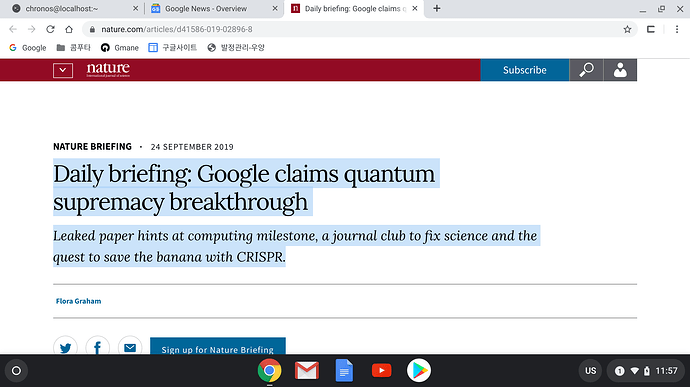This screenshot has height=387, width=690.
Task: Click the article headline text
Action: tap(244, 188)
